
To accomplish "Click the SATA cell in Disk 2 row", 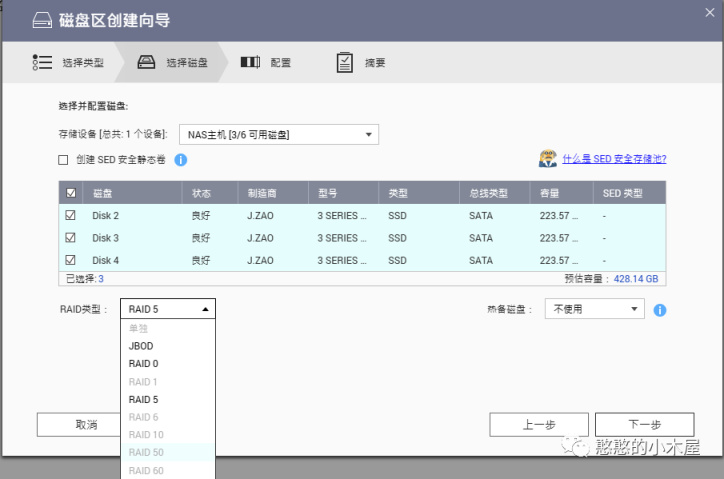I will pyautogui.click(x=481, y=216).
